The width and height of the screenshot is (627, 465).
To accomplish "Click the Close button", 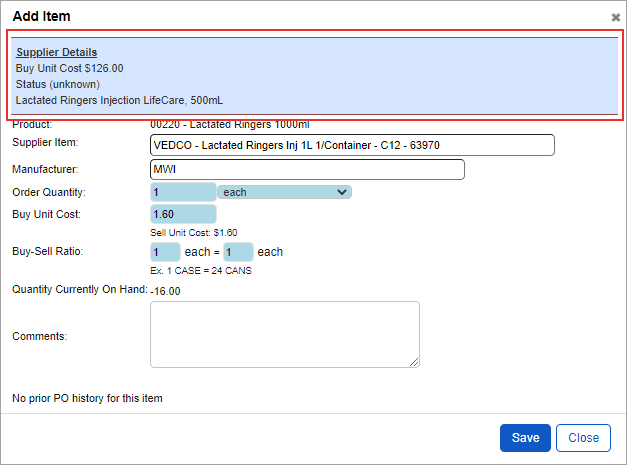I will point(583,438).
